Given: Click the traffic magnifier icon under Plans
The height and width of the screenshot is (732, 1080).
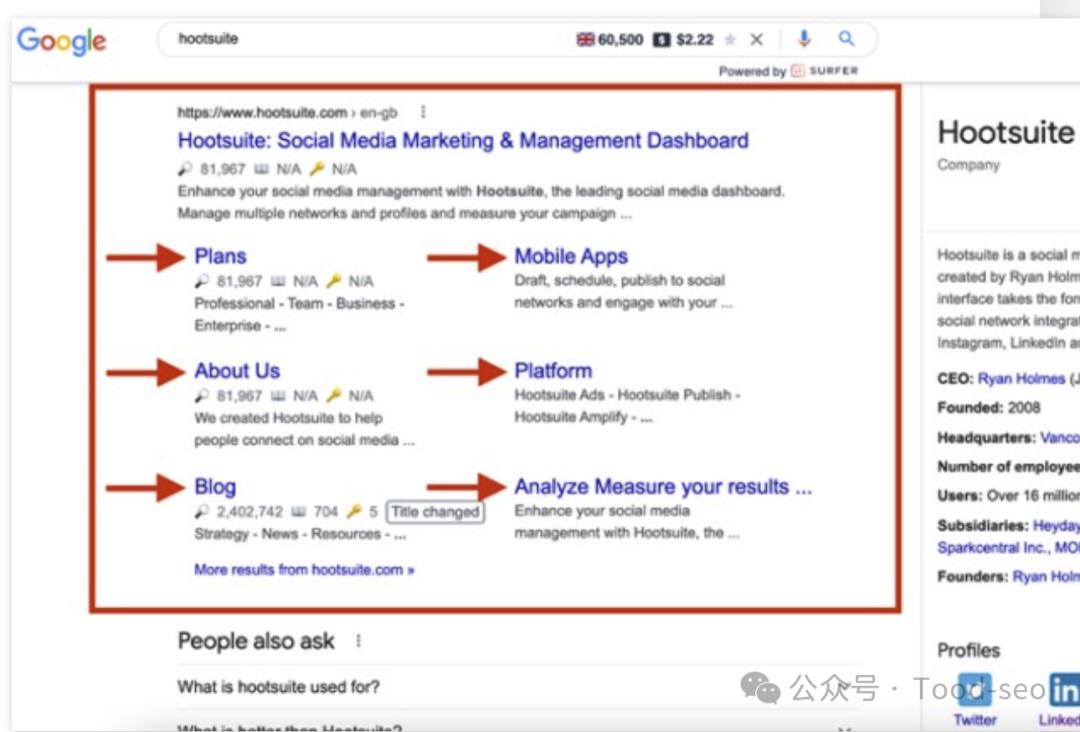Looking at the screenshot, I should [201, 281].
